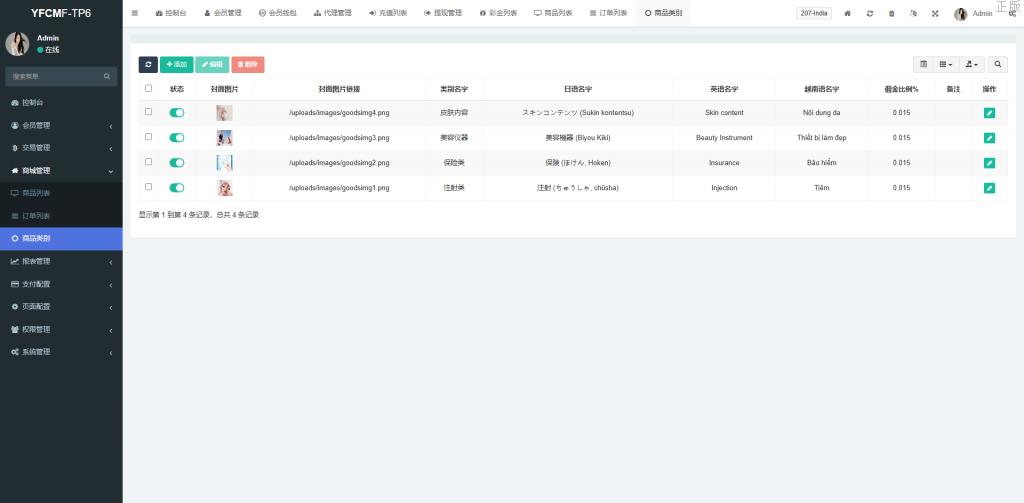This screenshot has width=1024, height=503.
Task: Open the Insurance row cover thumbnail
Action: pos(225,163)
